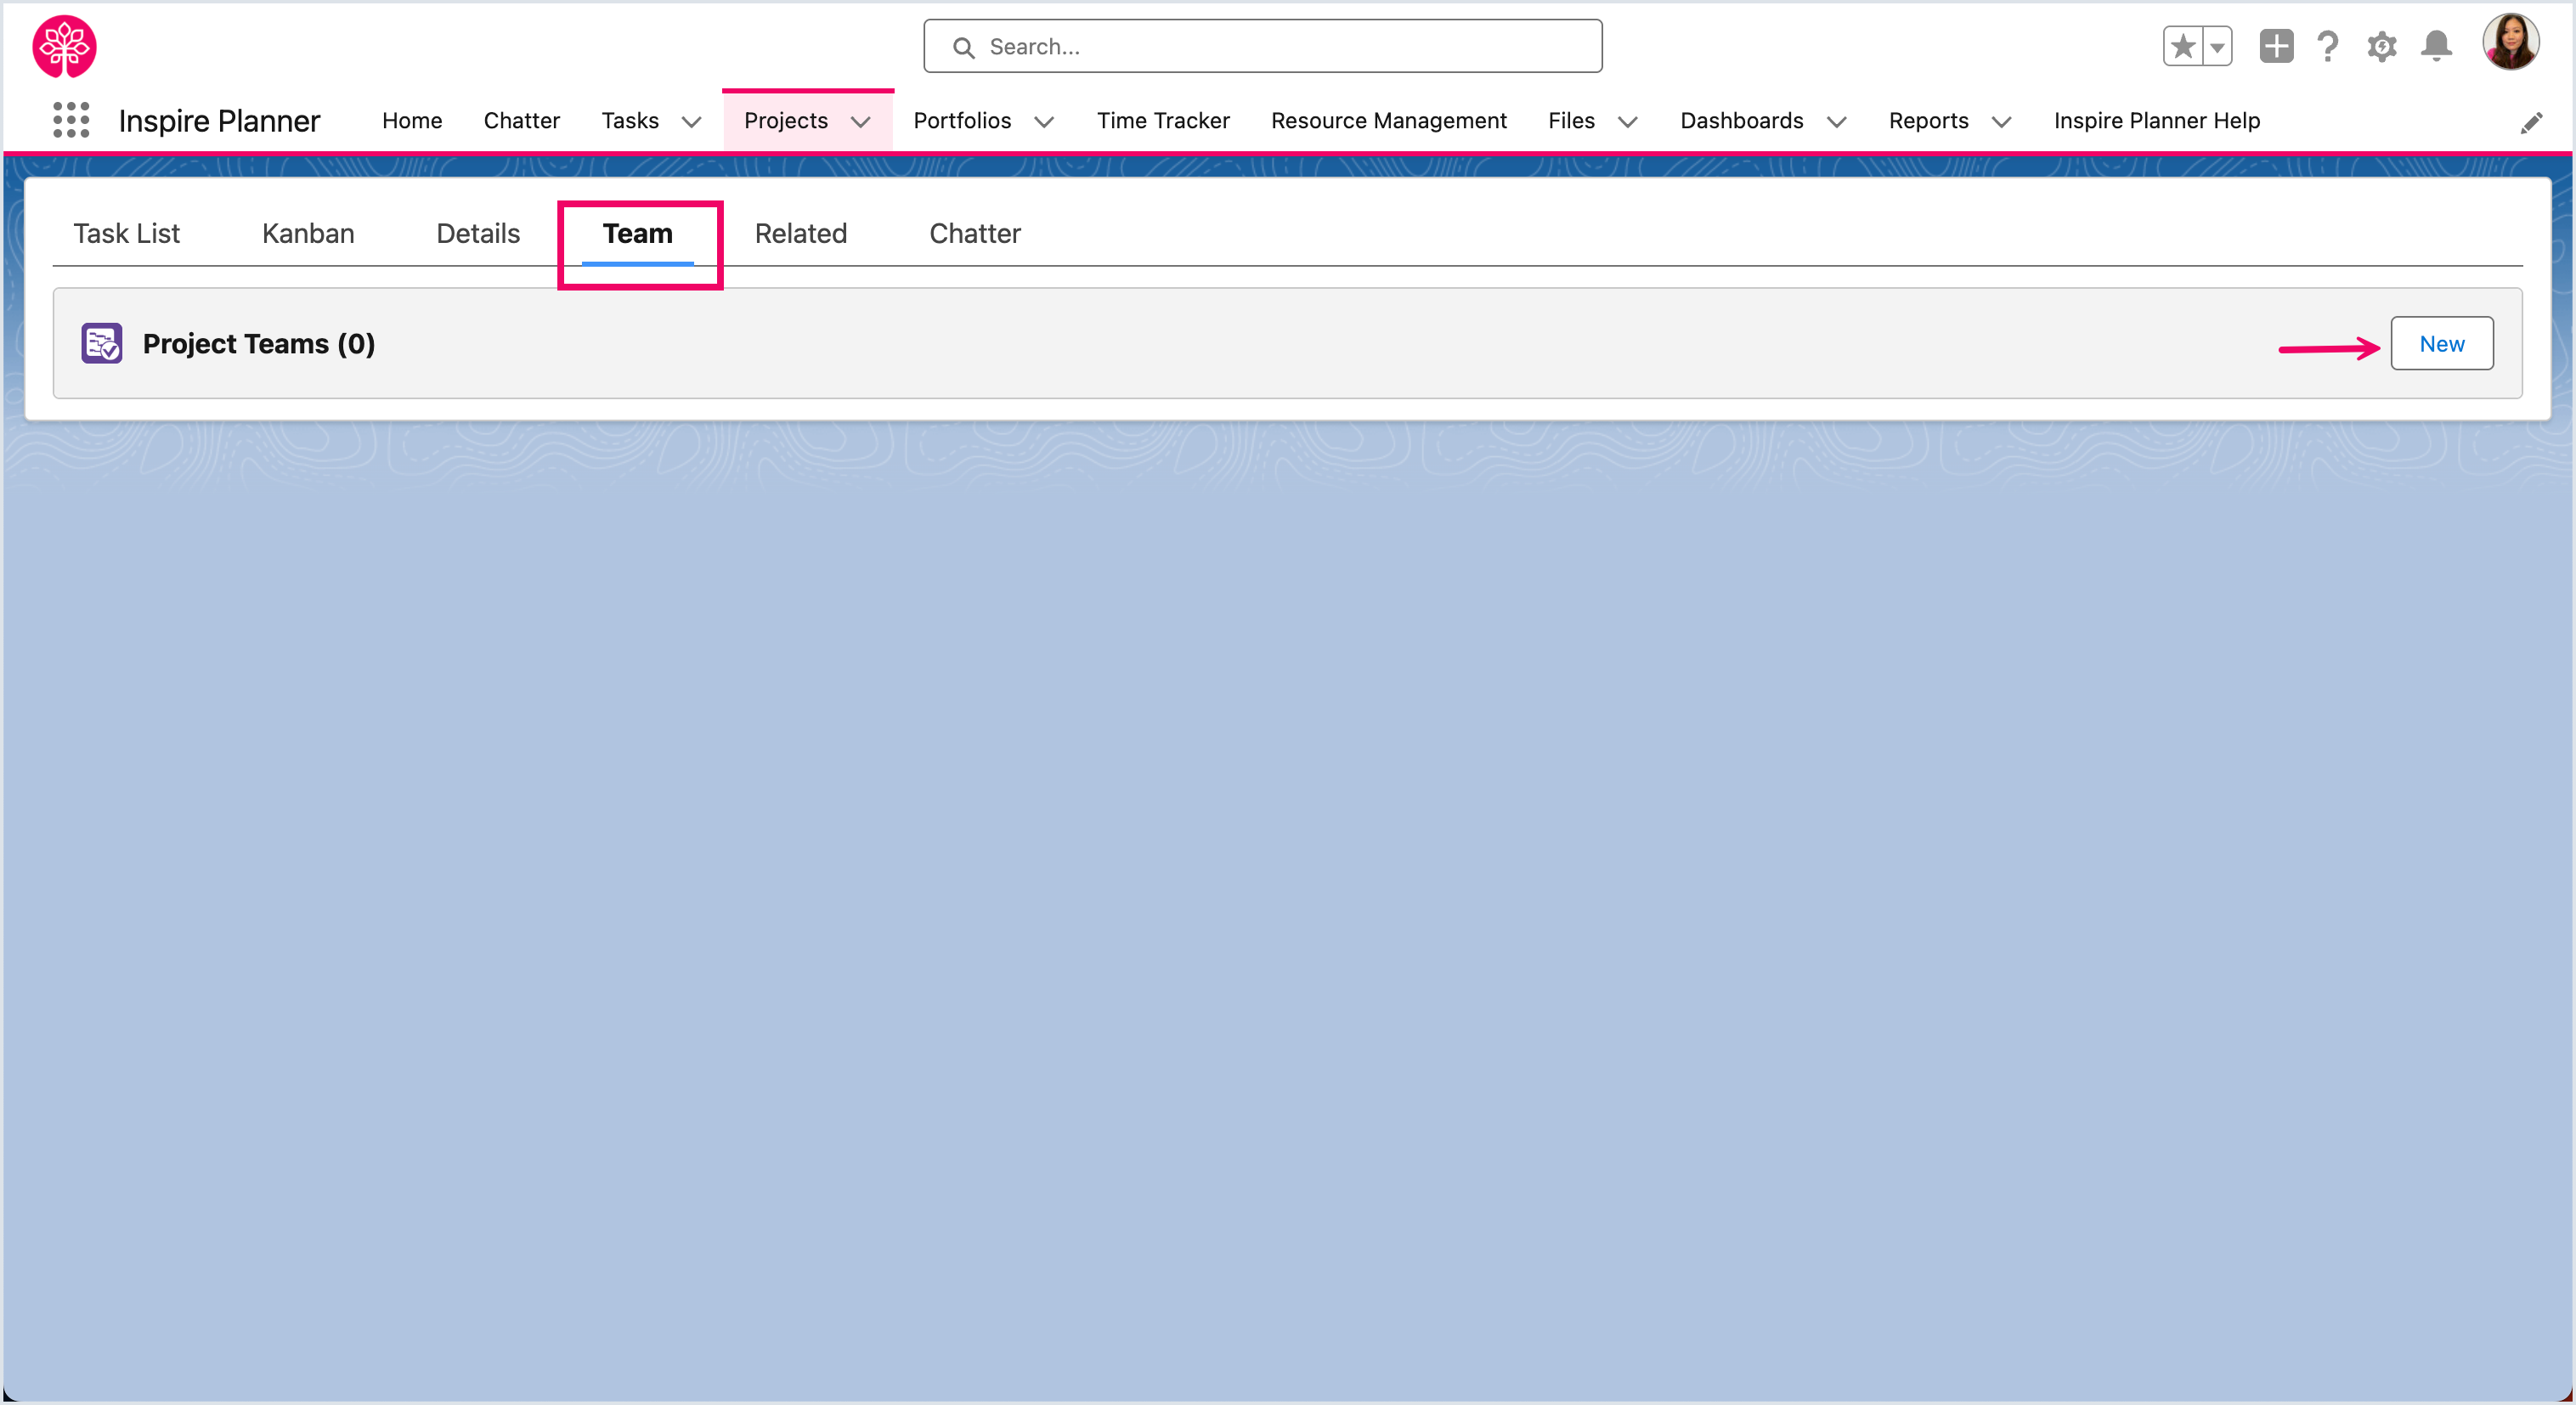Open the Project Teams (0) heading link
Screen dimensions: 2576x1405
point(258,343)
